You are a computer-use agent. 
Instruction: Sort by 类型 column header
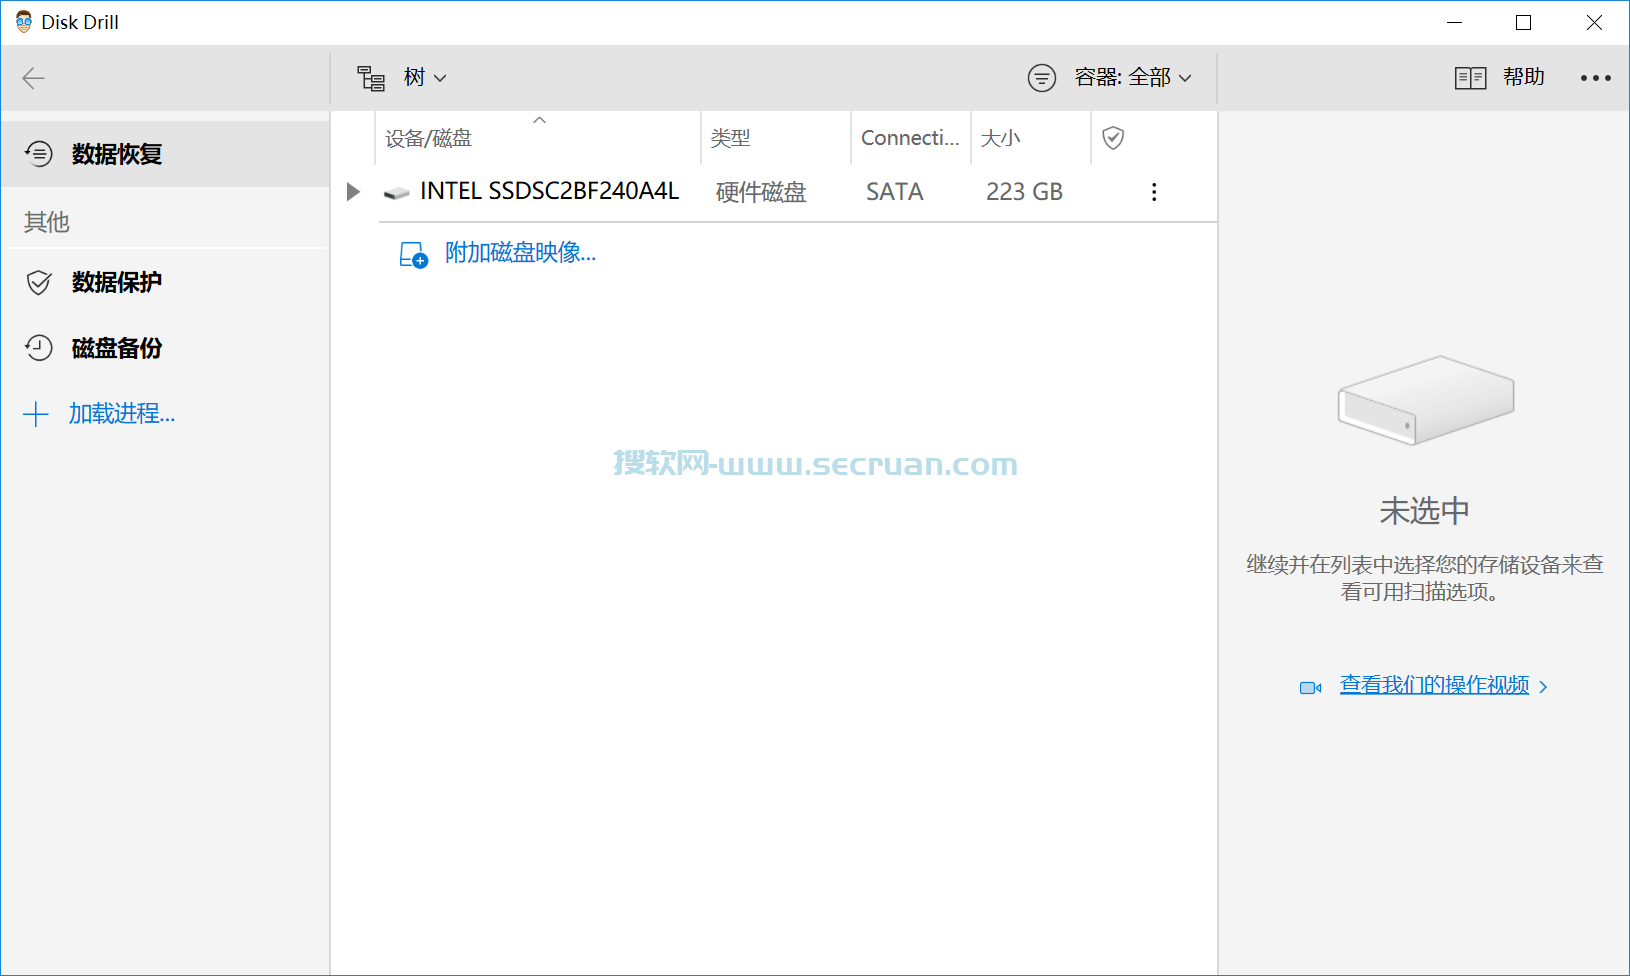pyautogui.click(x=776, y=138)
